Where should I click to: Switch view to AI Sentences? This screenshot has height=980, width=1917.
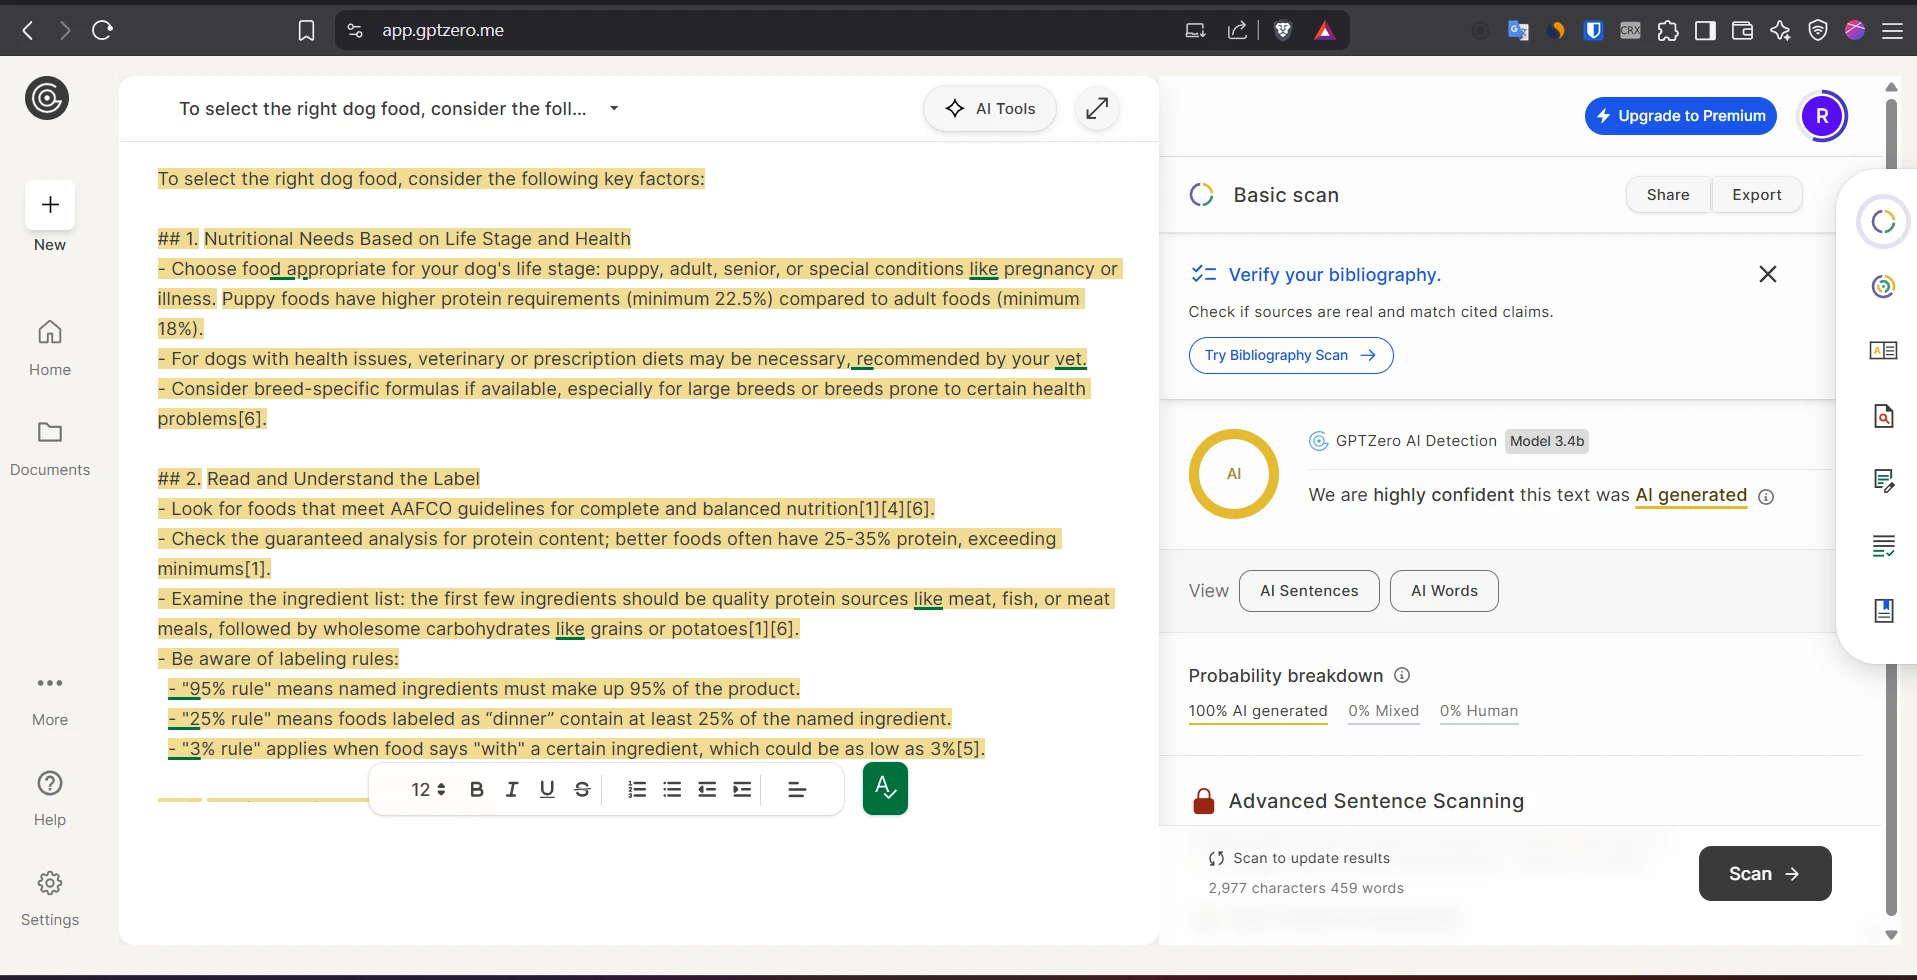(1309, 591)
